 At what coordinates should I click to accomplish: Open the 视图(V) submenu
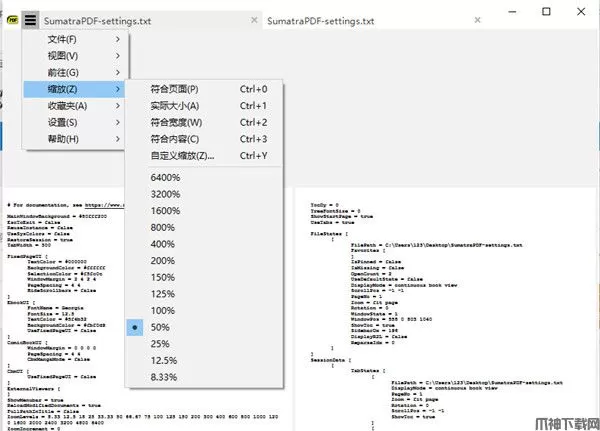tap(74, 56)
